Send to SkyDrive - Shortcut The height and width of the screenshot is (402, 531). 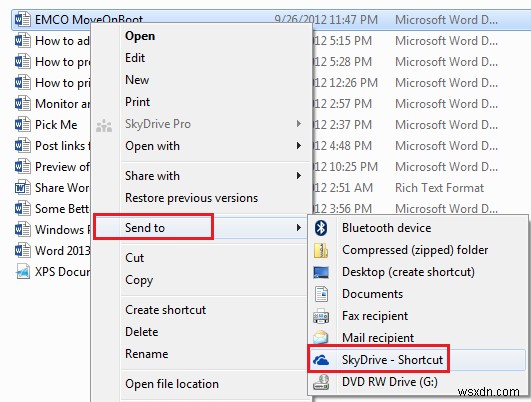392,360
